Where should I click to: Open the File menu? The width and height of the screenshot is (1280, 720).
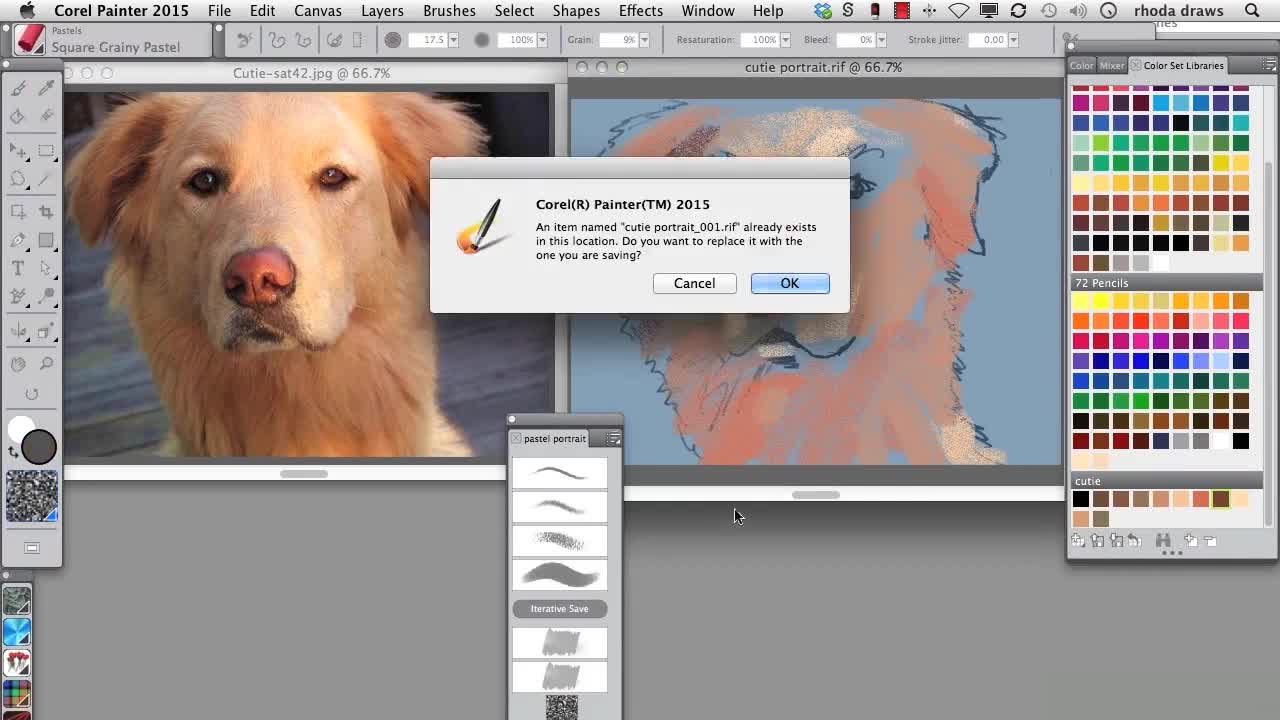point(219,11)
